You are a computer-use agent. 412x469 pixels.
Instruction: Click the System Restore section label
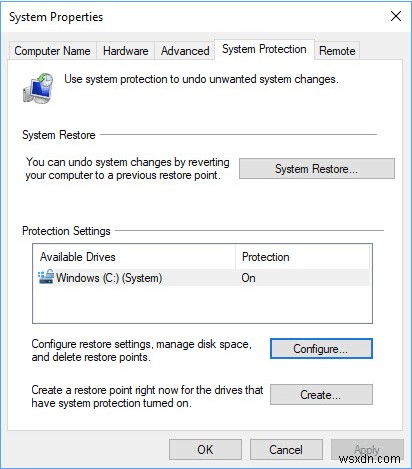point(59,135)
